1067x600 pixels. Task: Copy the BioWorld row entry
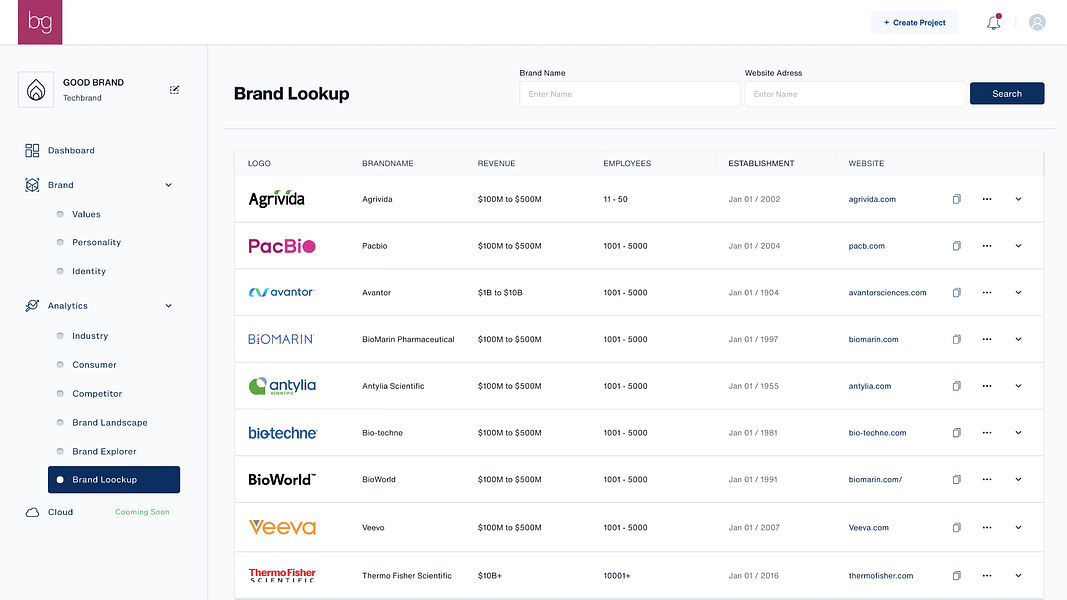pyautogui.click(x=957, y=480)
